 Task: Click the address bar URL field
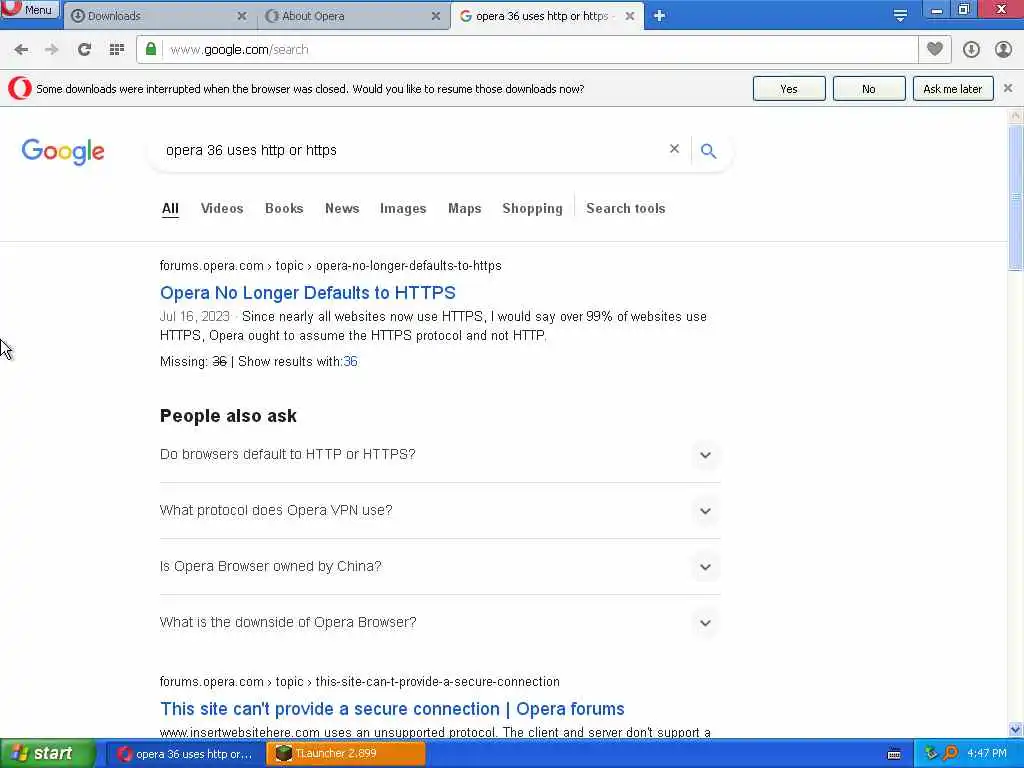(541, 50)
